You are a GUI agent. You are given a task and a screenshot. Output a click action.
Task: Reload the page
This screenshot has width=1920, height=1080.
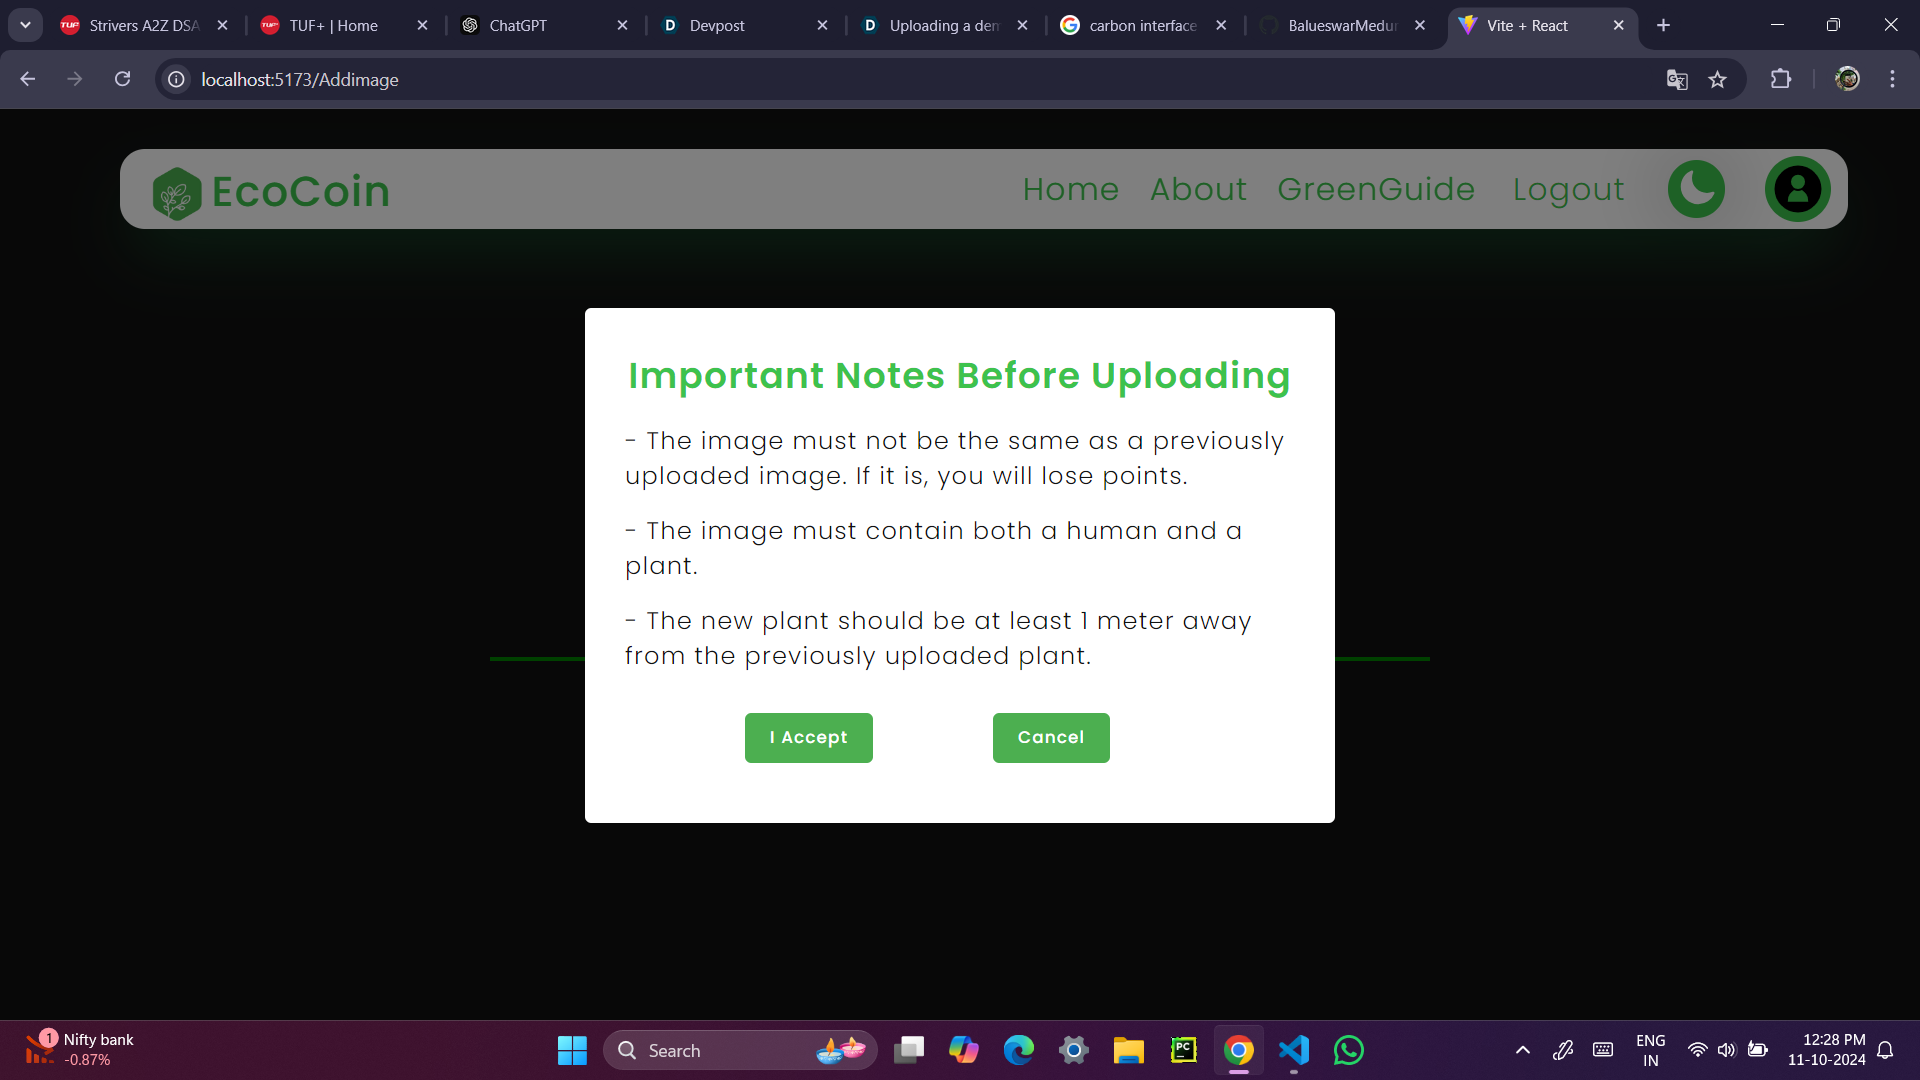coord(122,79)
